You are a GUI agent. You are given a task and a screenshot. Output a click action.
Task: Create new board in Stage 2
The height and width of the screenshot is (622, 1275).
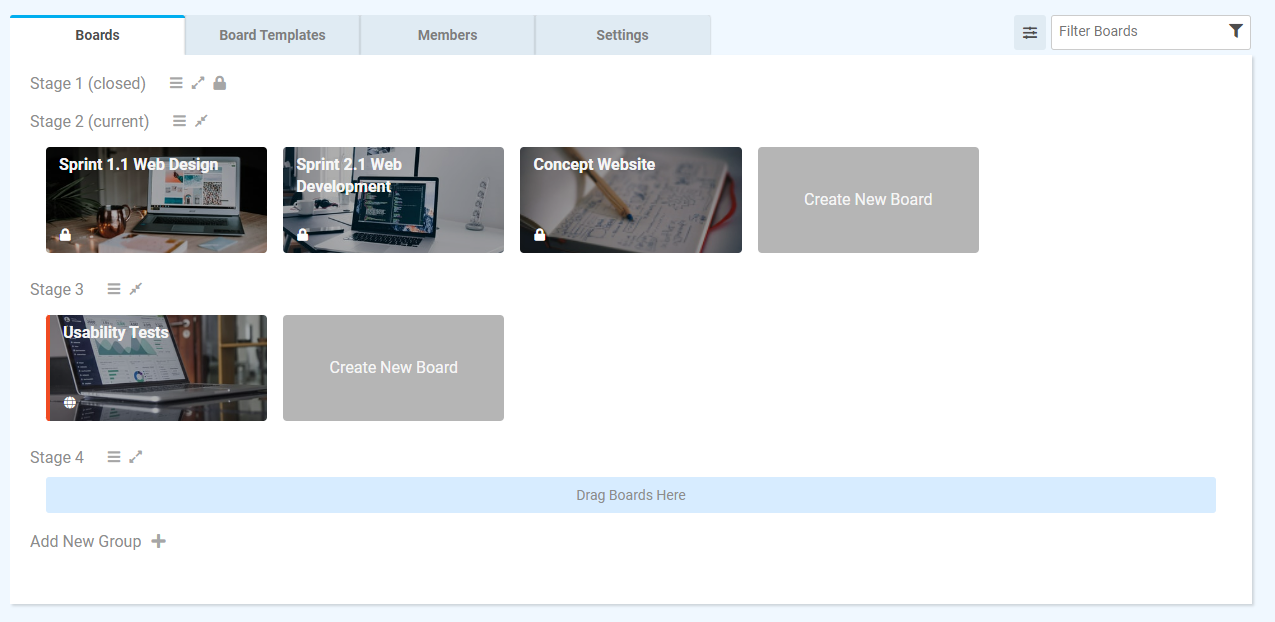point(867,200)
